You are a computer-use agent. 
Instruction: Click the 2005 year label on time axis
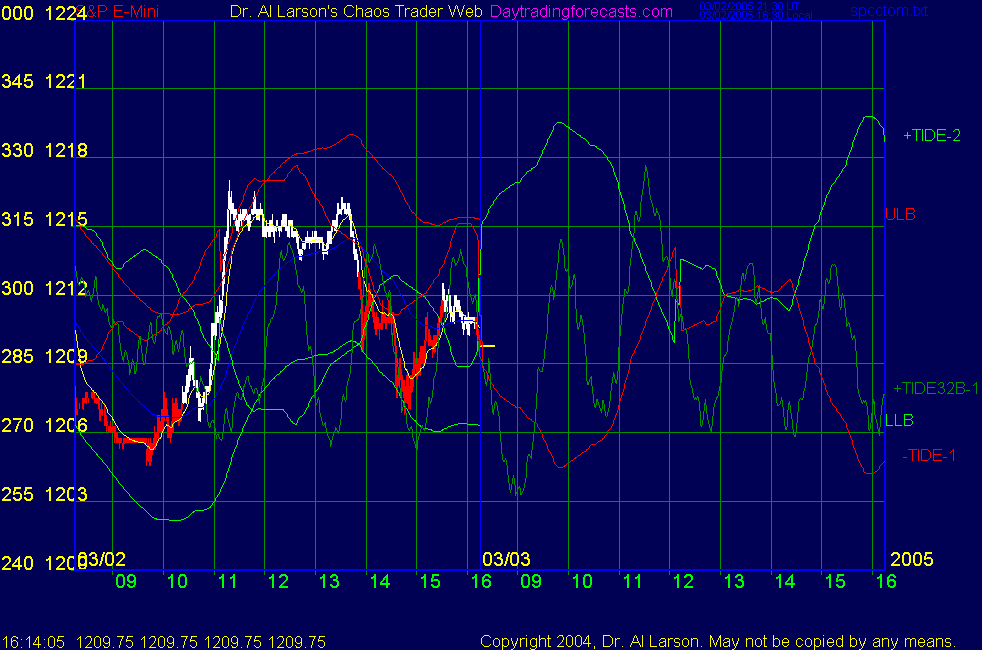(x=910, y=558)
